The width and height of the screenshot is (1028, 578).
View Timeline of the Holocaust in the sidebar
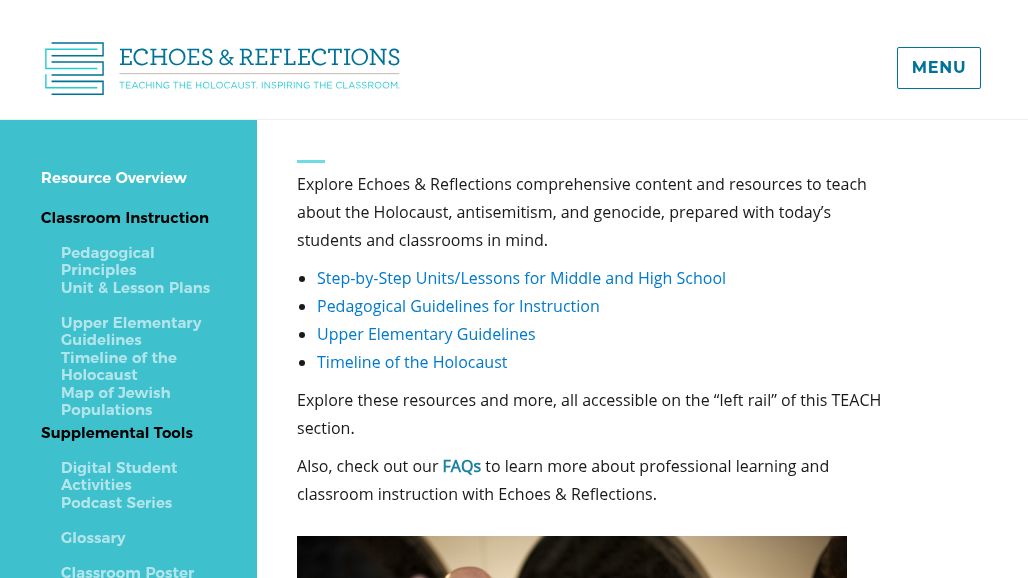119,366
